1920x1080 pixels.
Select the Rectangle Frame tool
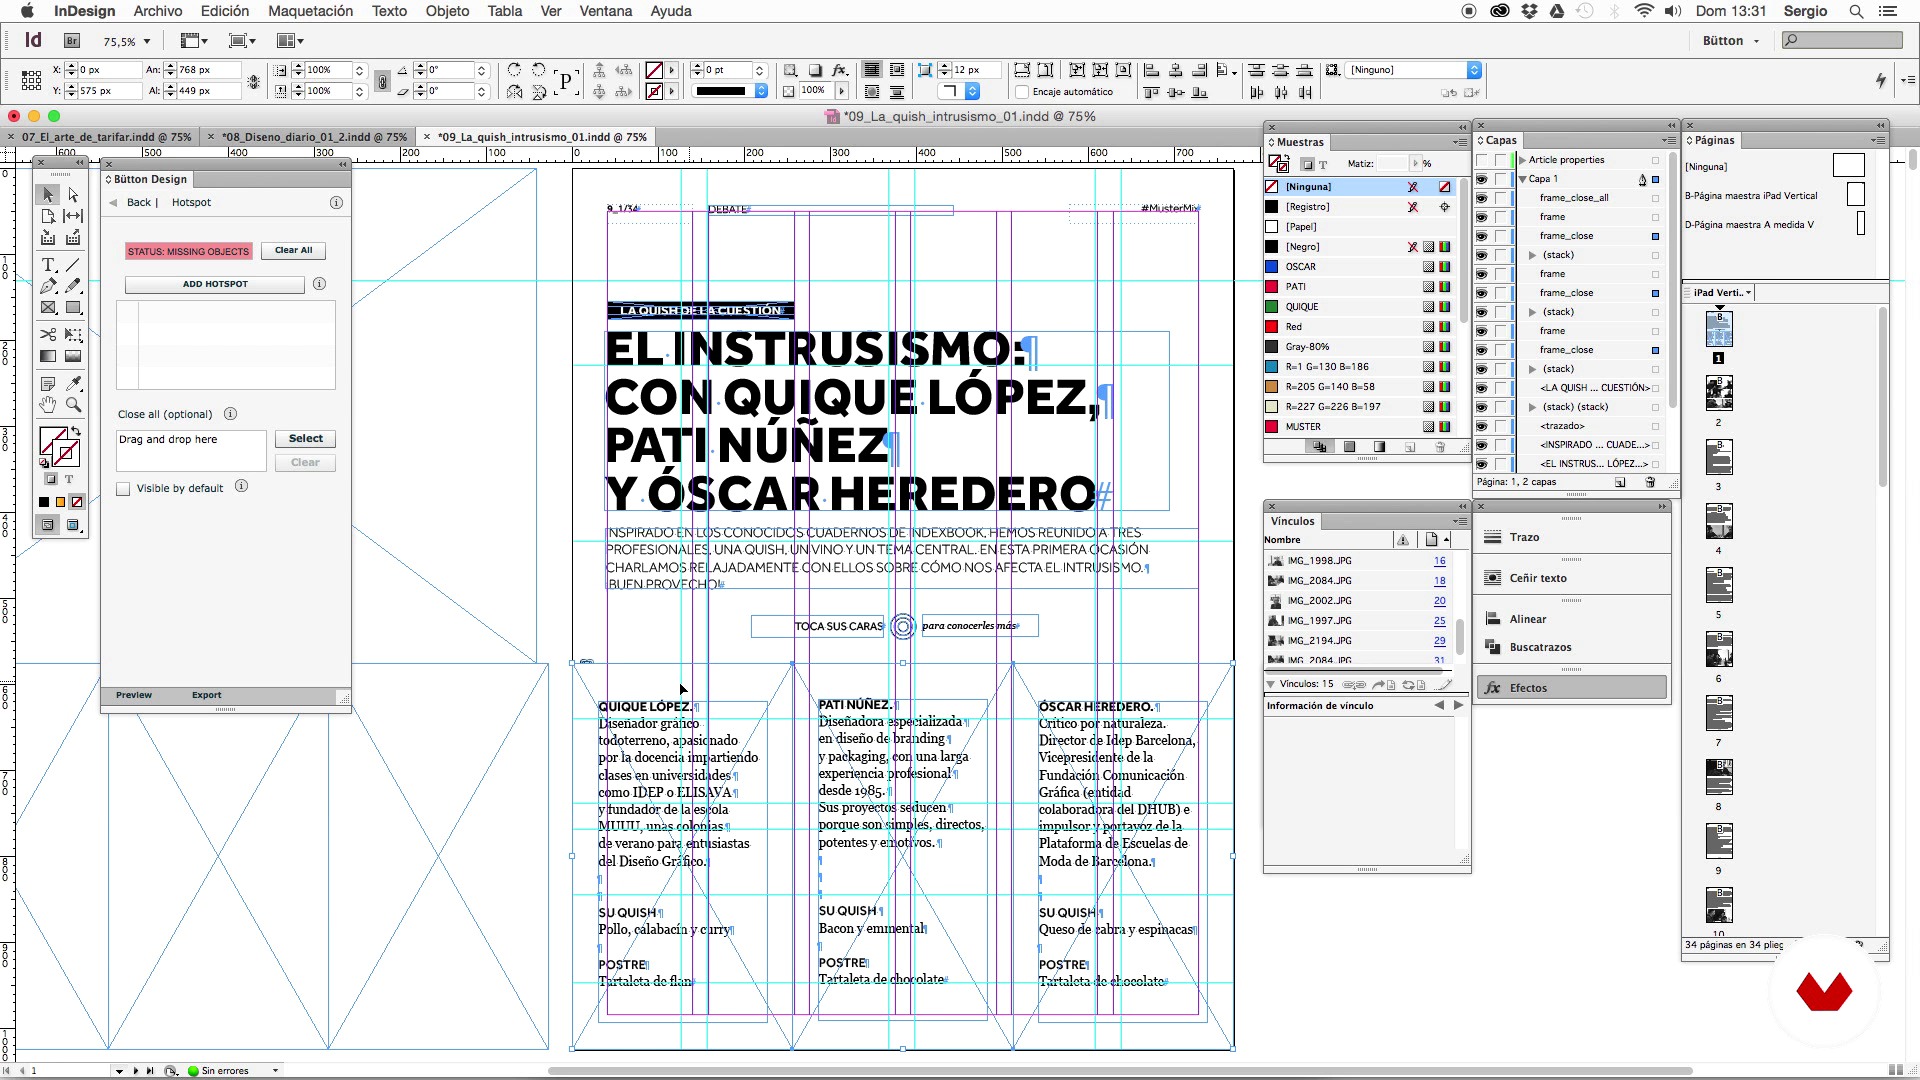(48, 308)
